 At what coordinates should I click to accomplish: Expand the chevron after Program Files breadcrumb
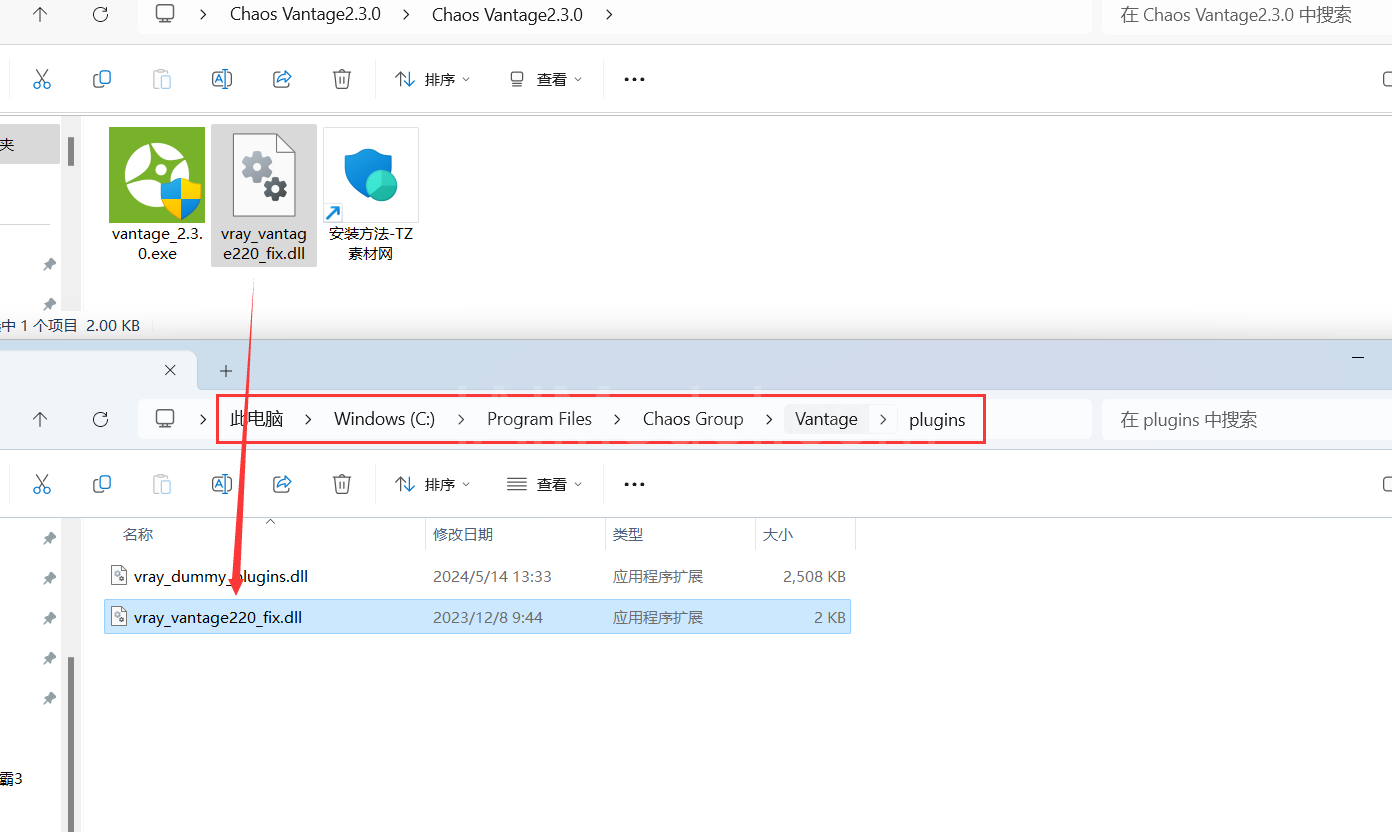[x=617, y=419]
